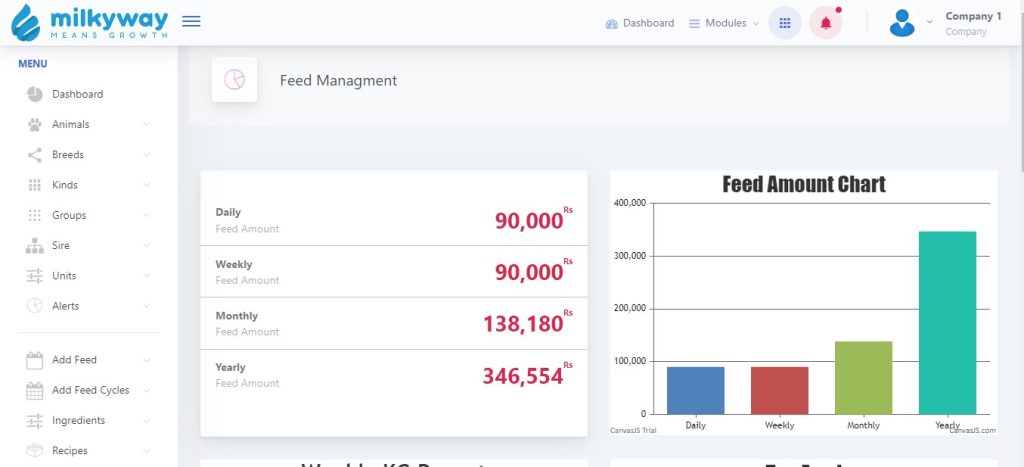The width and height of the screenshot is (1024, 467).
Task: Expand the Alerts sidebar chevron
Action: tap(147, 306)
